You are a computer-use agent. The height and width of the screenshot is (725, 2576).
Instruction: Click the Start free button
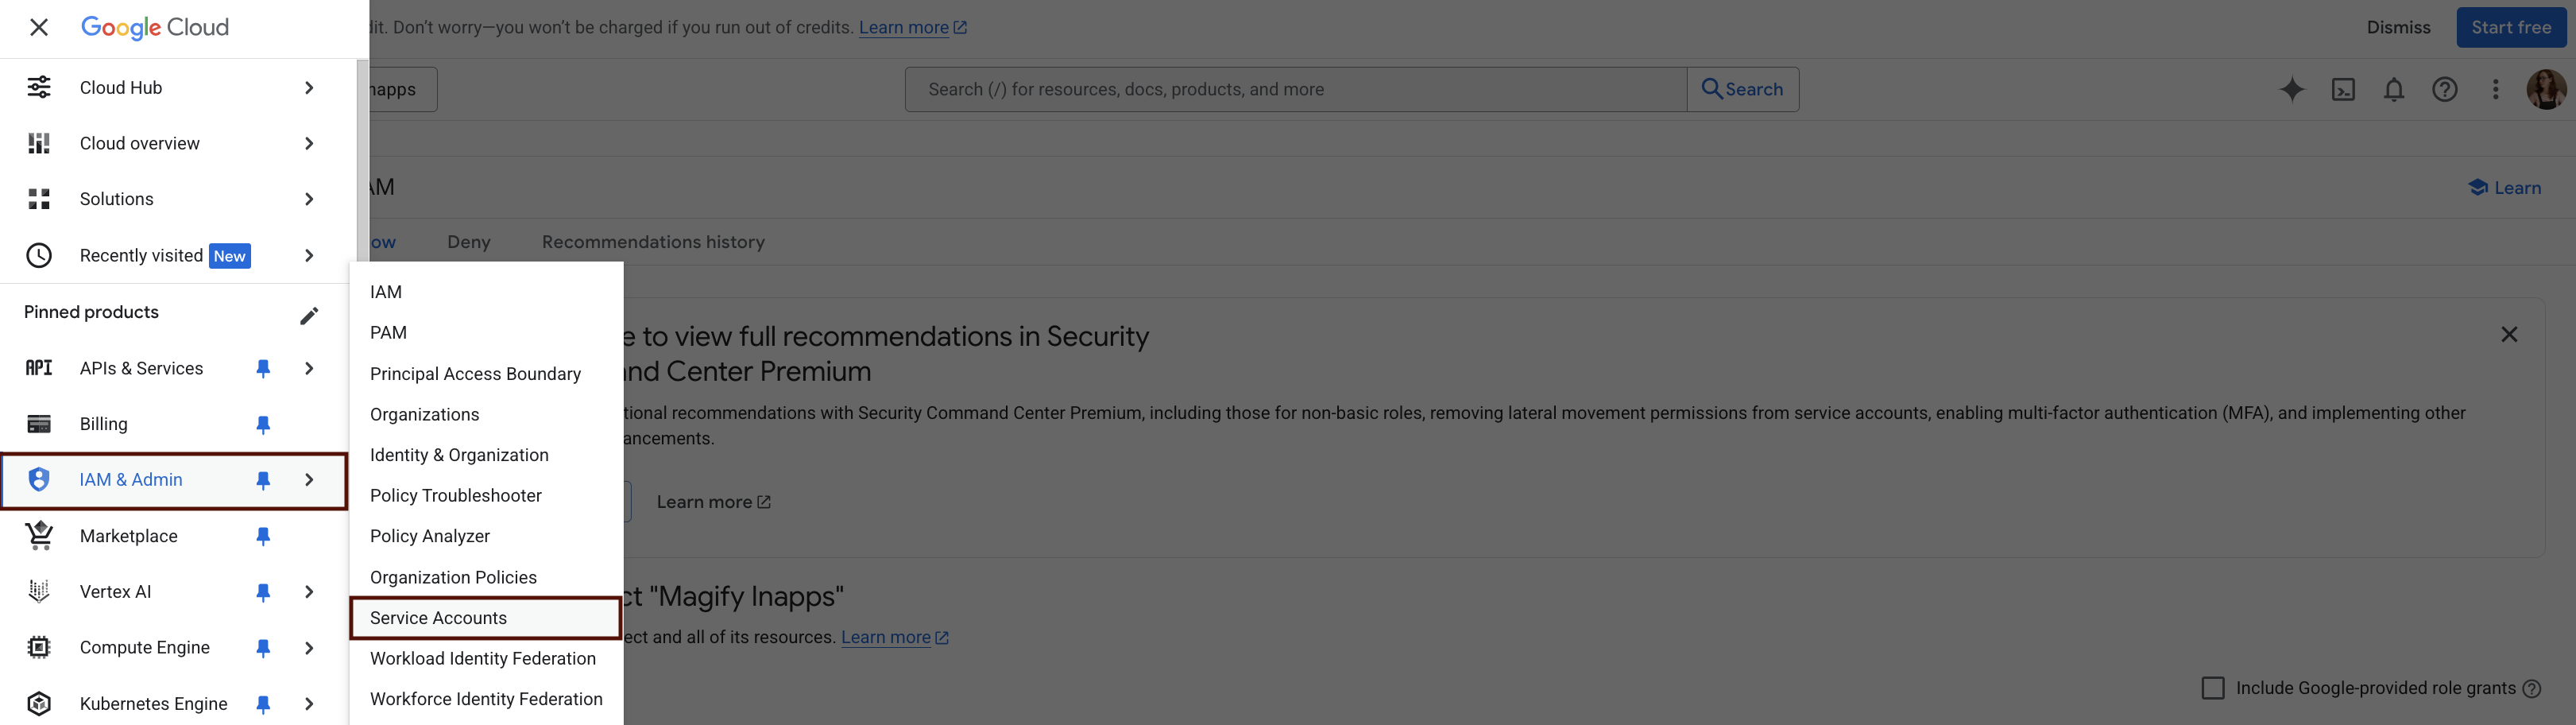coord(2511,27)
